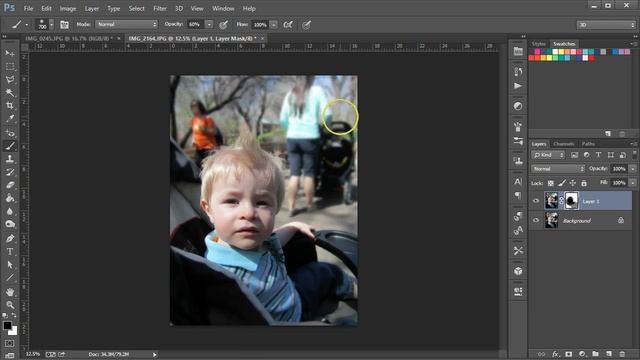Open the layer blend mode dropdown
This screenshot has height=360, width=640.
(558, 169)
